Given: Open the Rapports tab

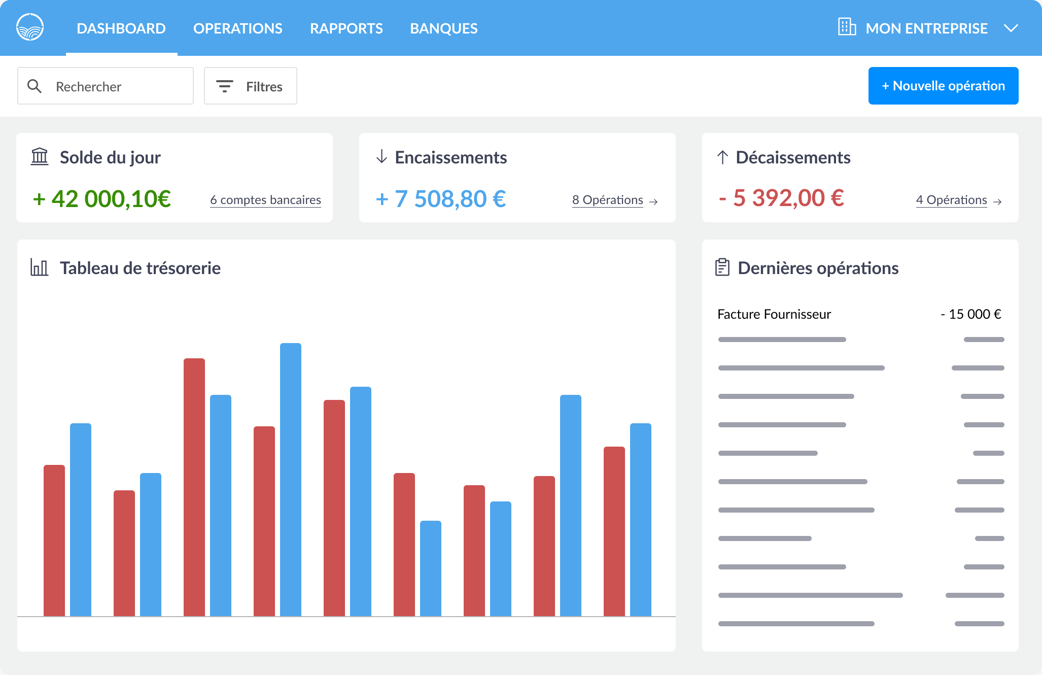Looking at the screenshot, I should [346, 29].
